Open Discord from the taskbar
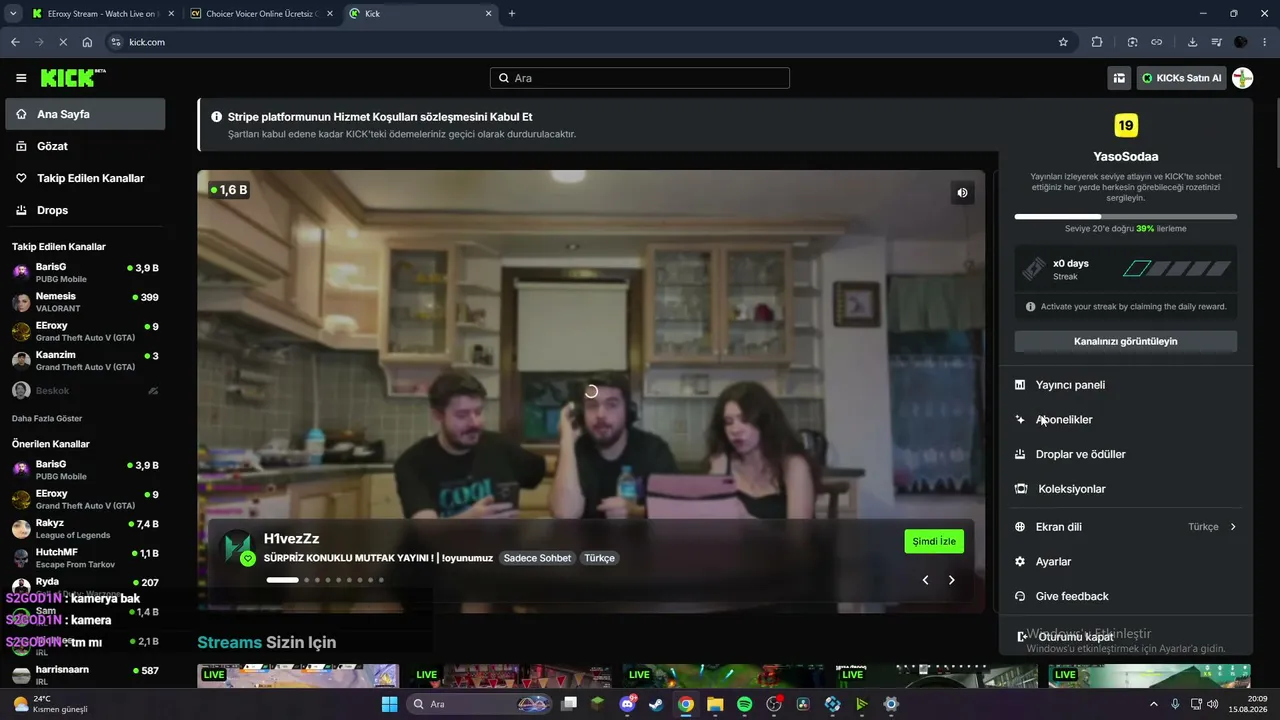The height and width of the screenshot is (720, 1280). (x=627, y=704)
